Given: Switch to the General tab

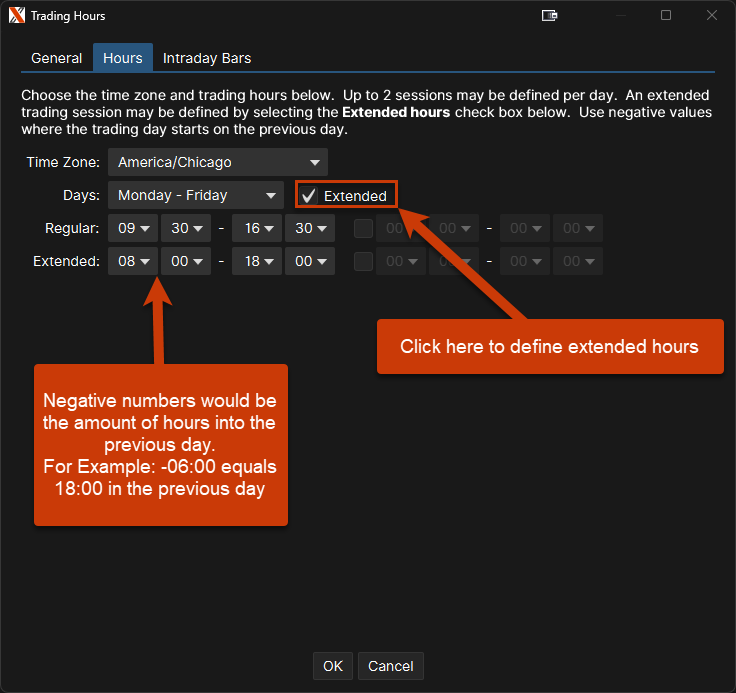Looking at the screenshot, I should coord(57,58).
